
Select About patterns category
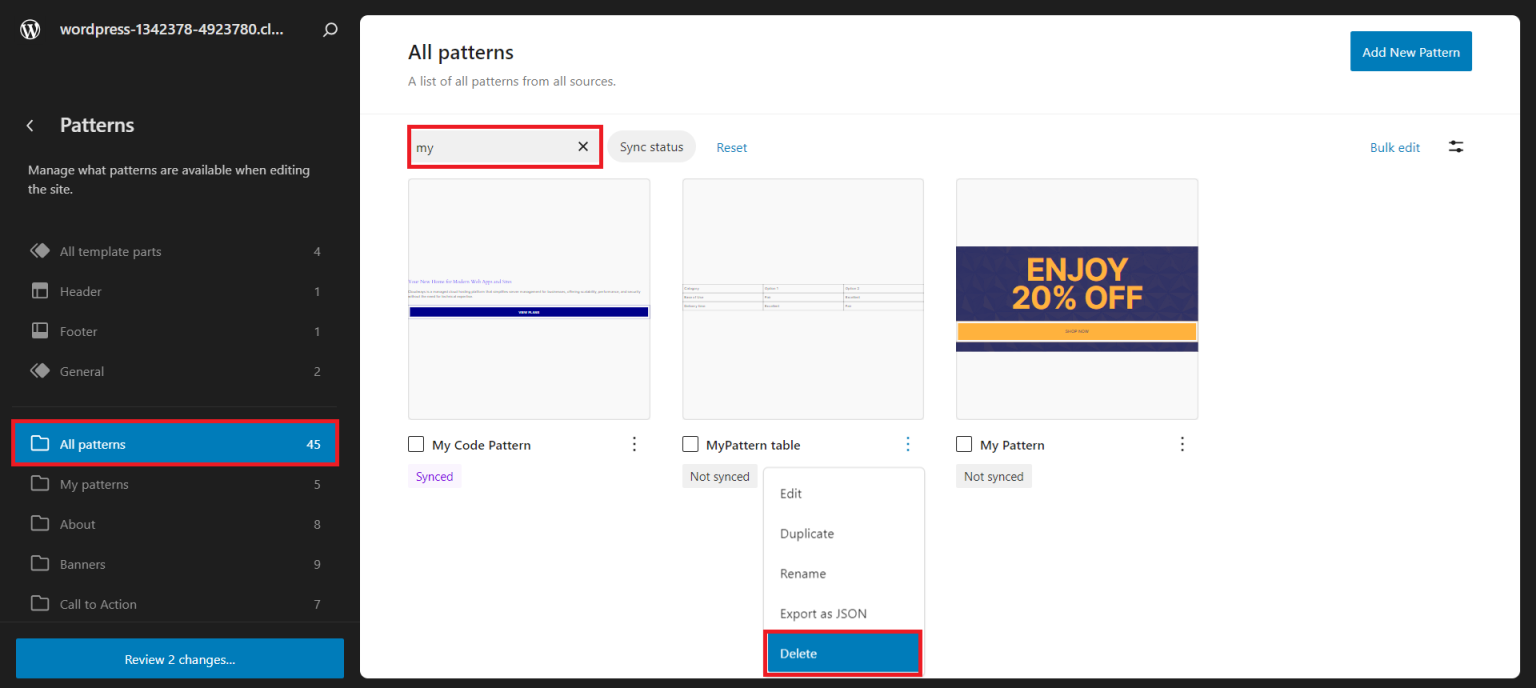(176, 524)
